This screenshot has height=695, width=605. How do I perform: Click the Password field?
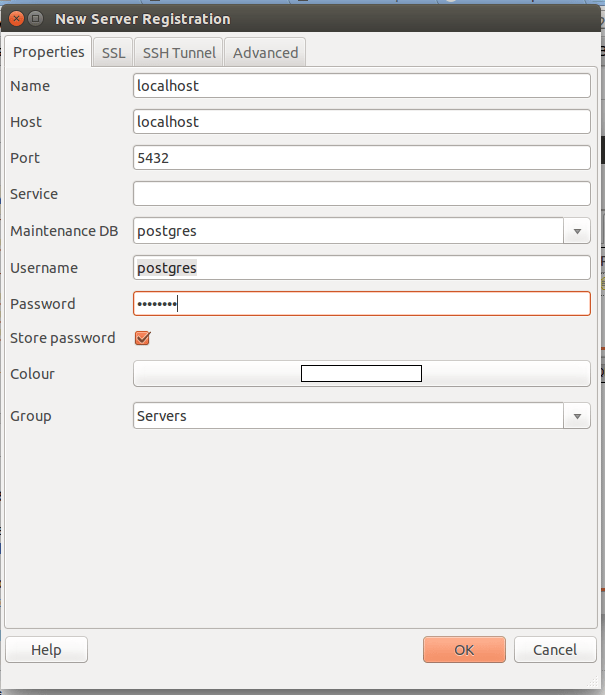362,304
